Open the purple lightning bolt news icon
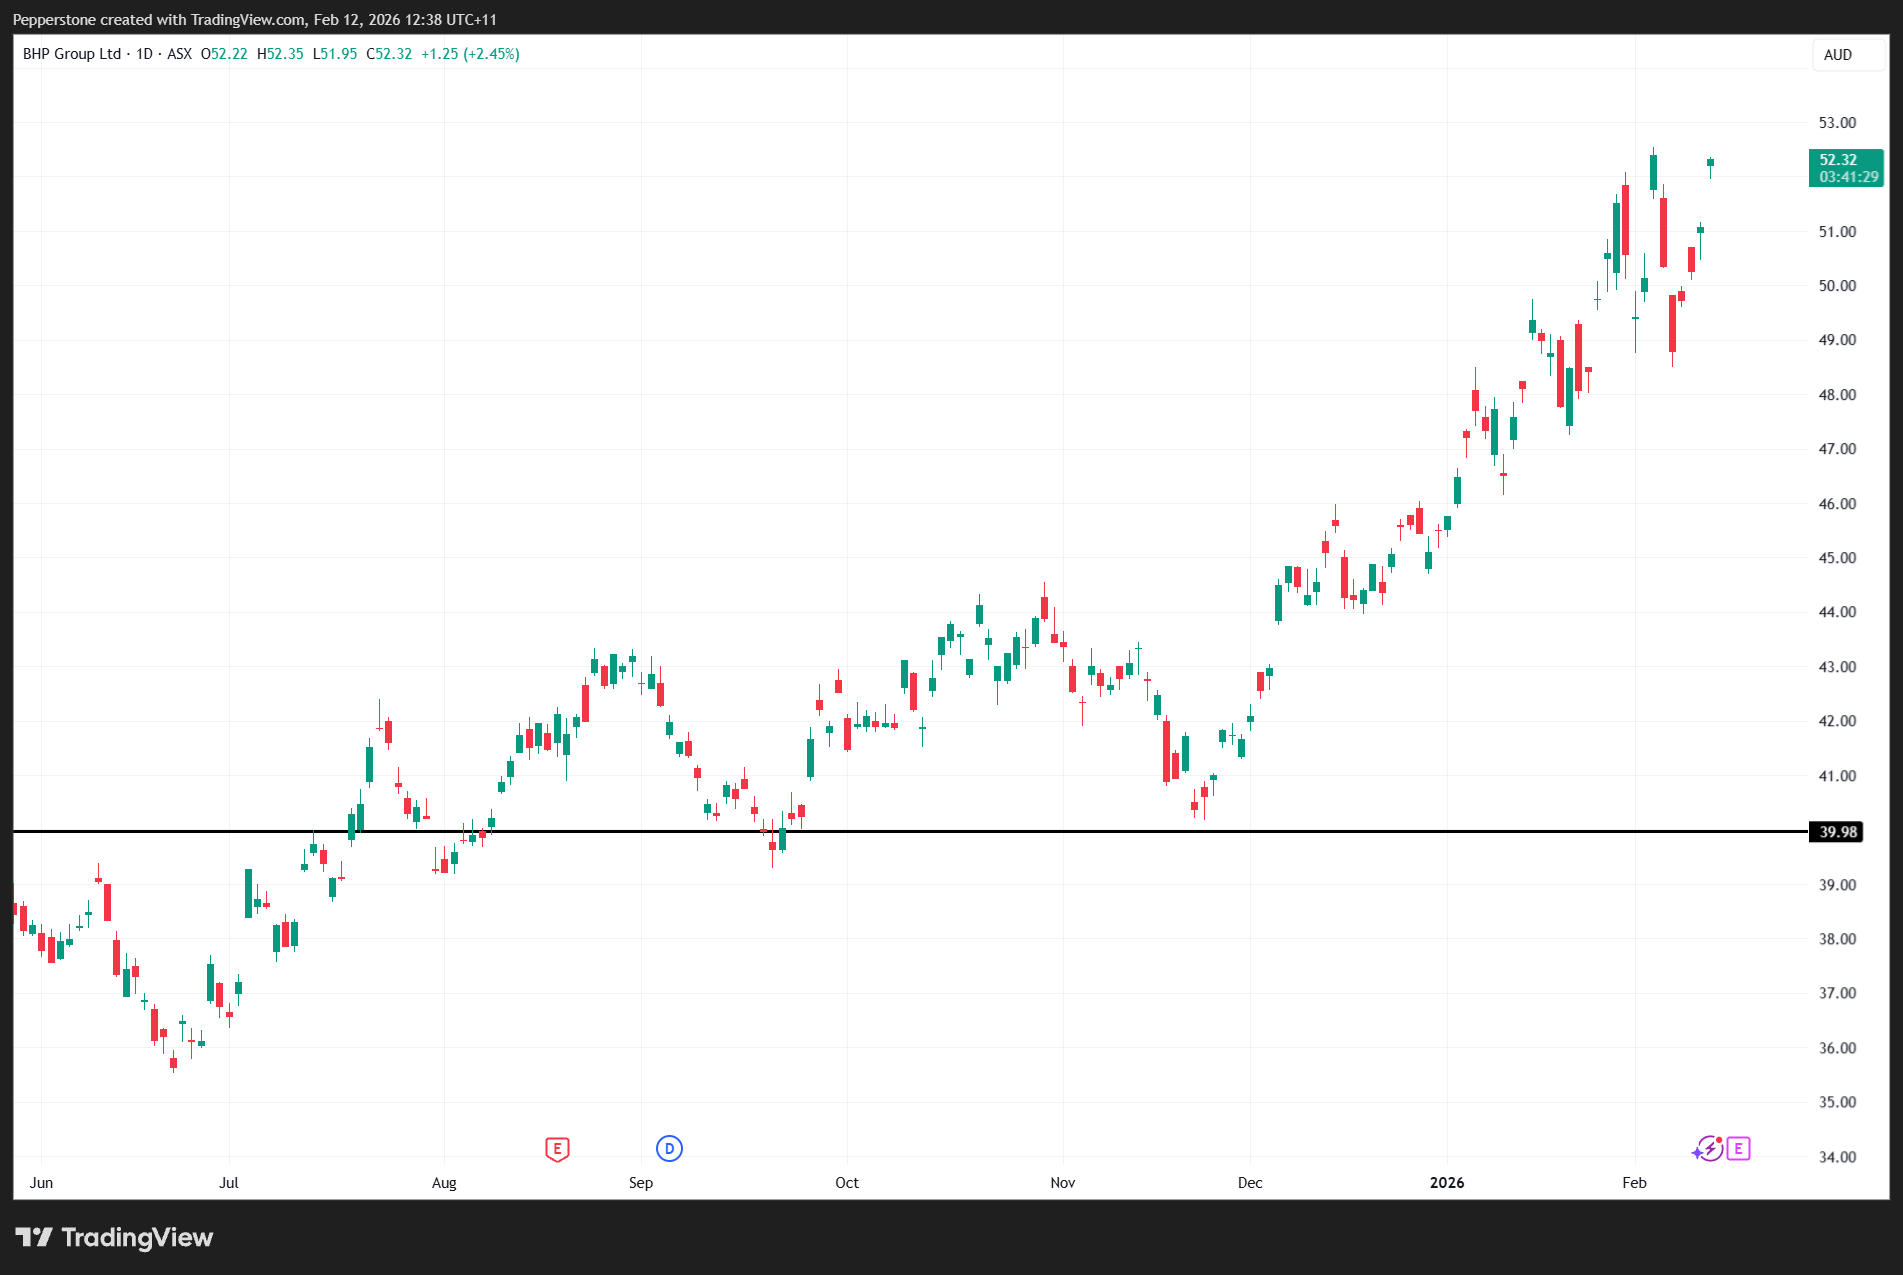 (x=1709, y=1149)
